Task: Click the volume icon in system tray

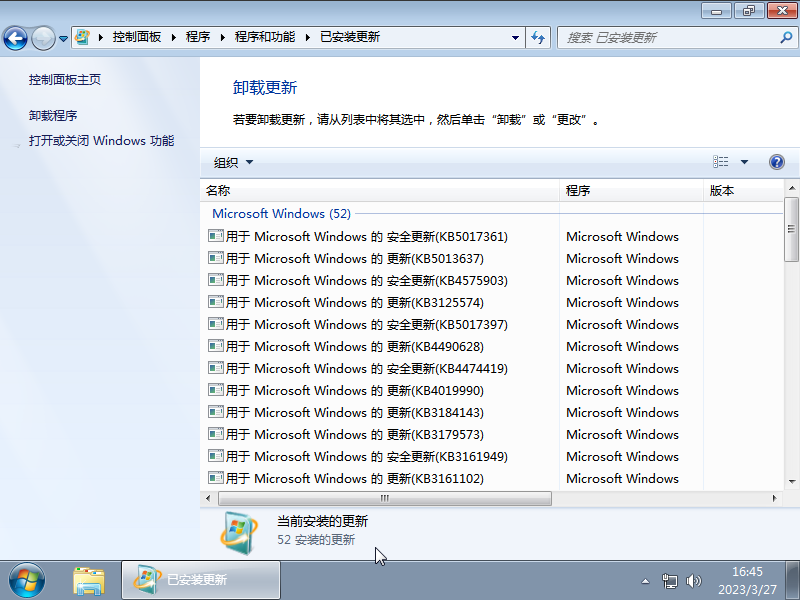Action: pos(694,579)
